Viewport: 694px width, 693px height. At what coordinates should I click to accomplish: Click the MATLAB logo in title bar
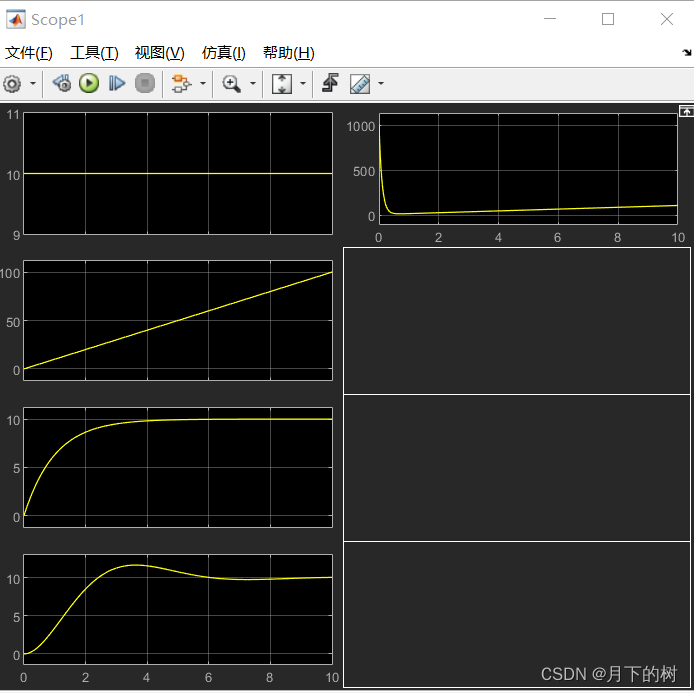15,19
